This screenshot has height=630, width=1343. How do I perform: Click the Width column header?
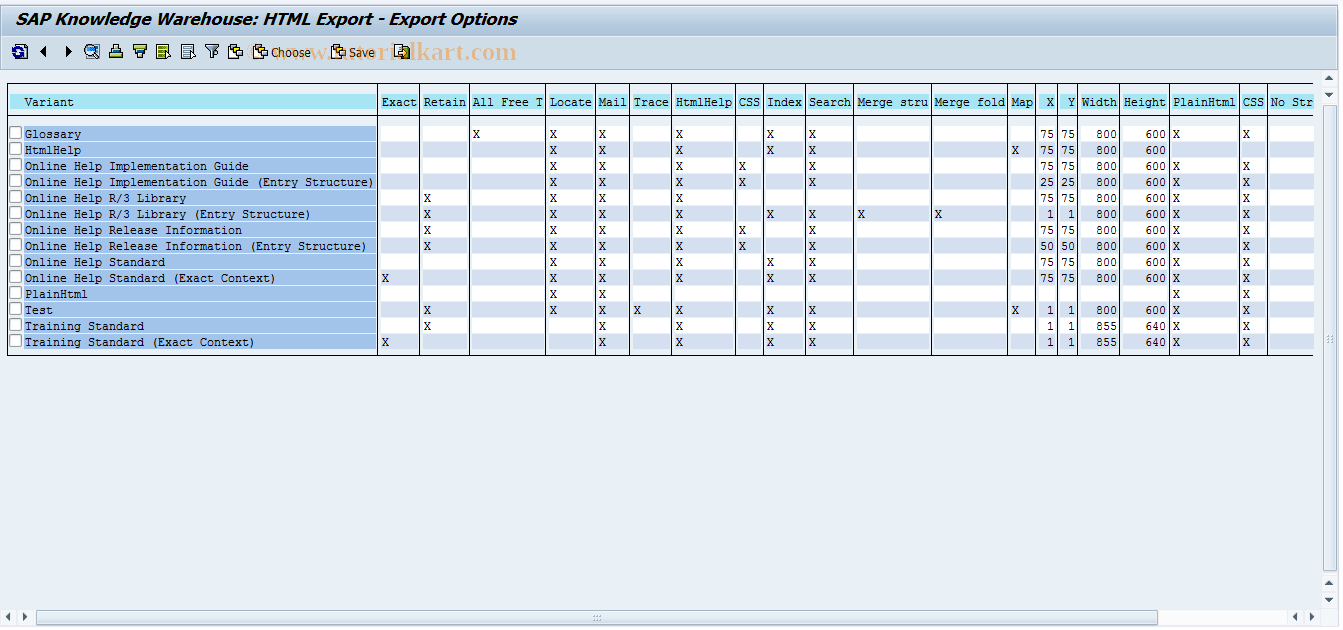pos(1099,102)
